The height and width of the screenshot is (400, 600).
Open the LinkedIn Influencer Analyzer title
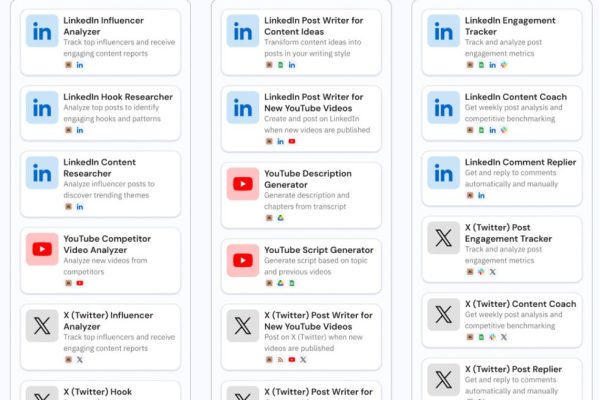click(x=103, y=26)
